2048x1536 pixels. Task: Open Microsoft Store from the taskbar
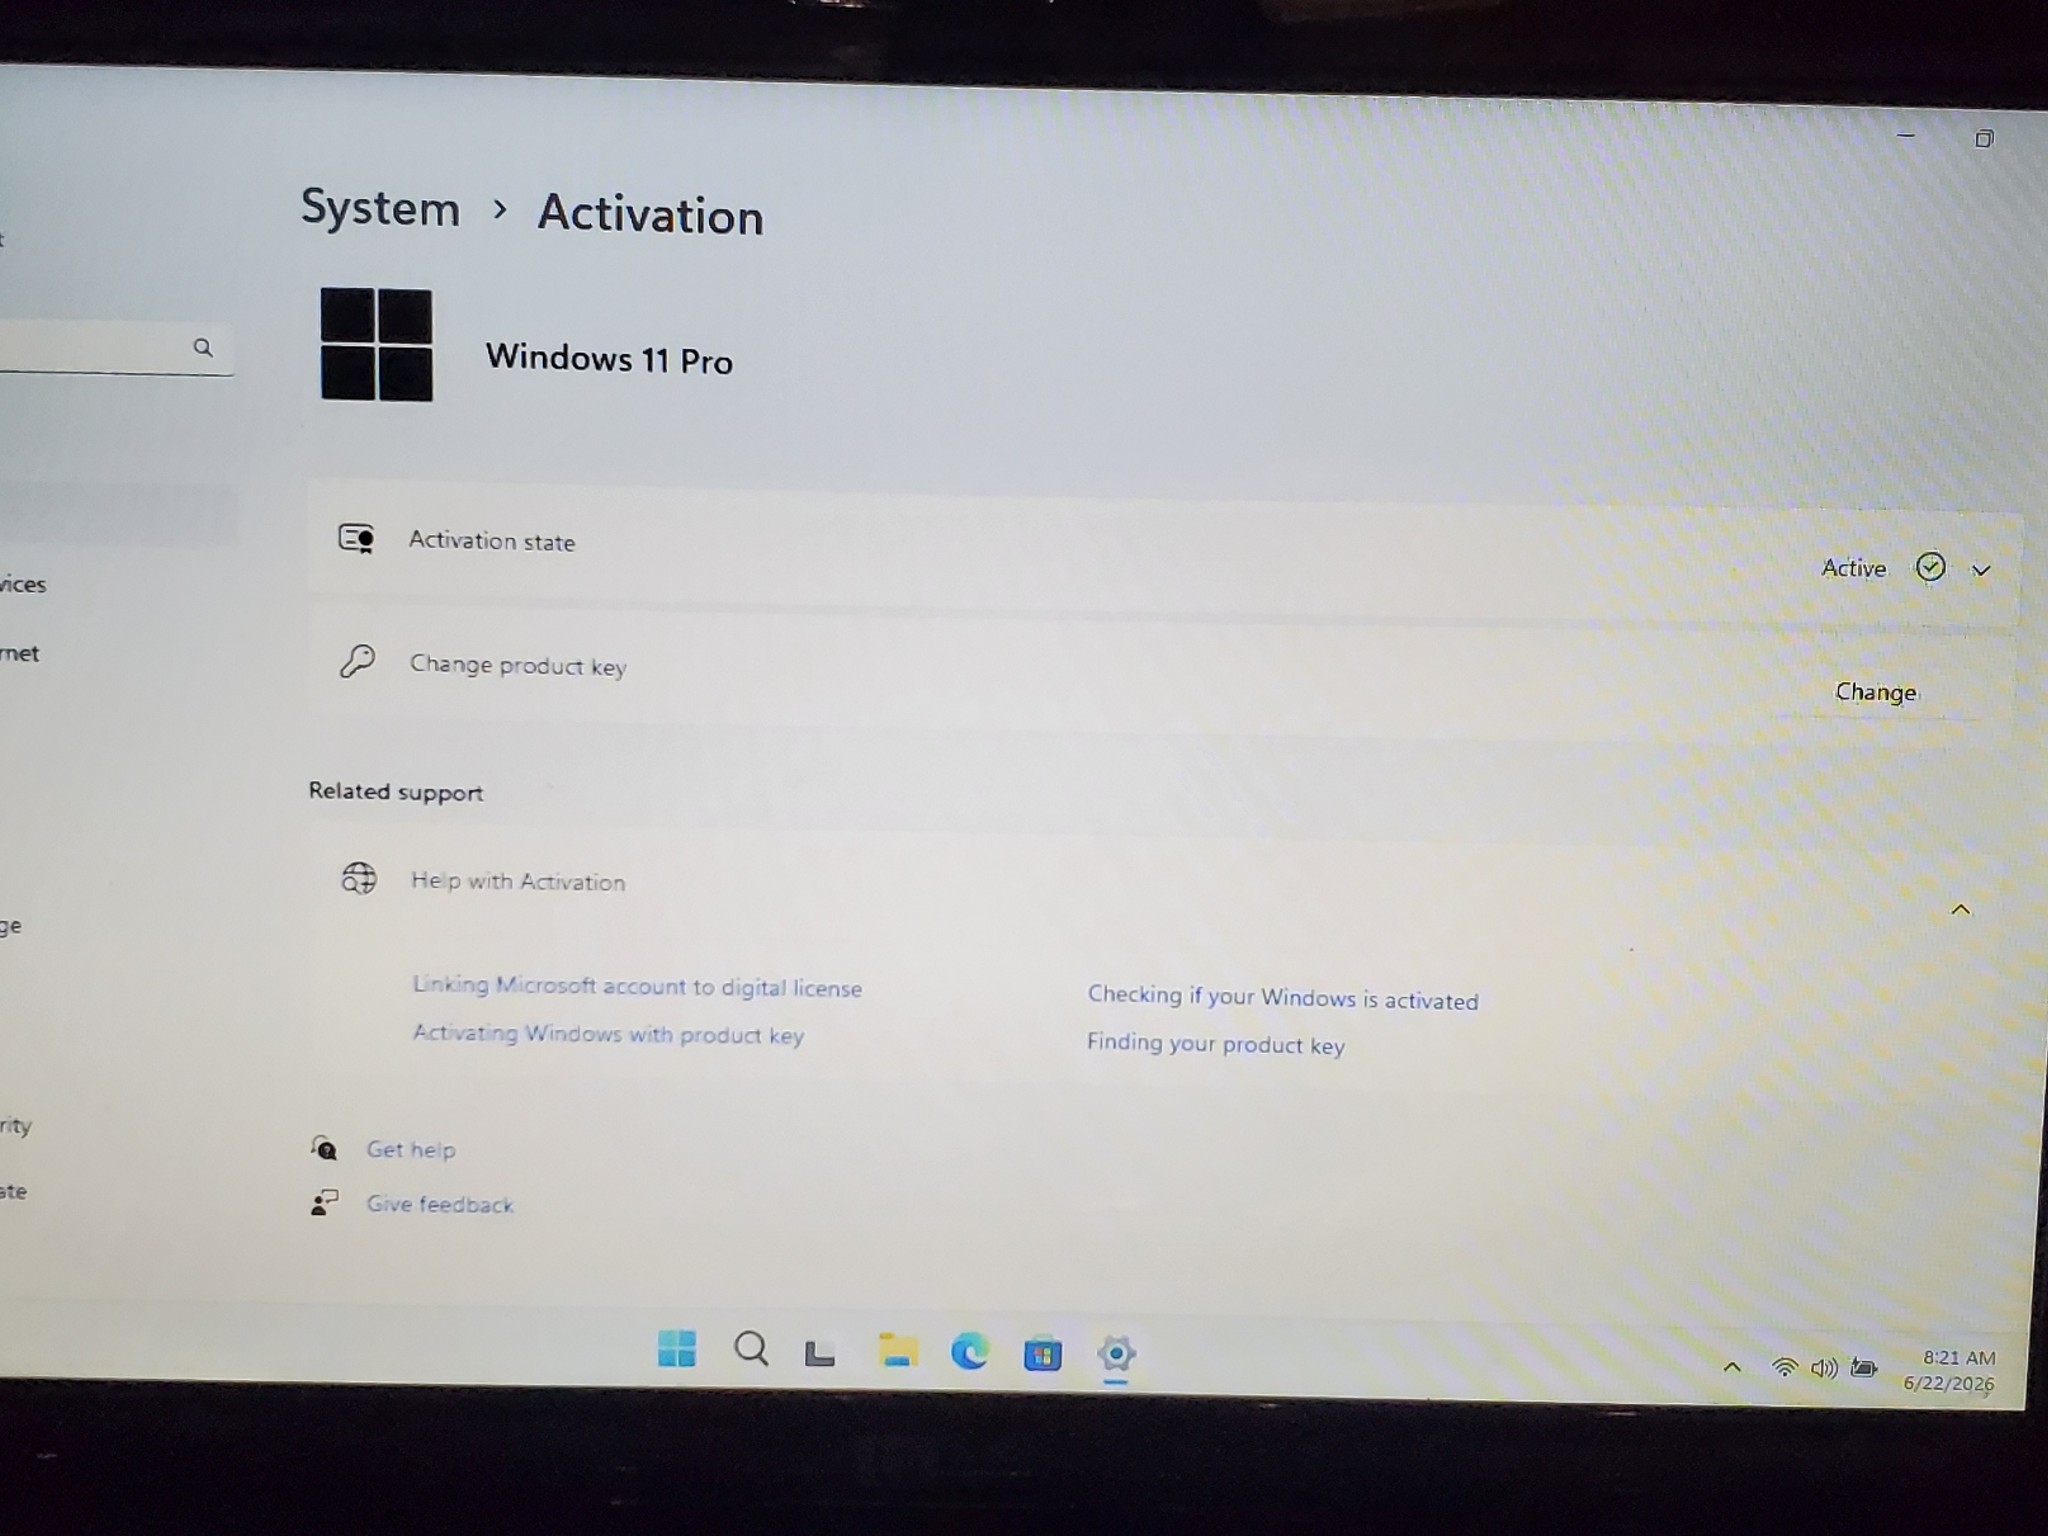coord(1042,1354)
